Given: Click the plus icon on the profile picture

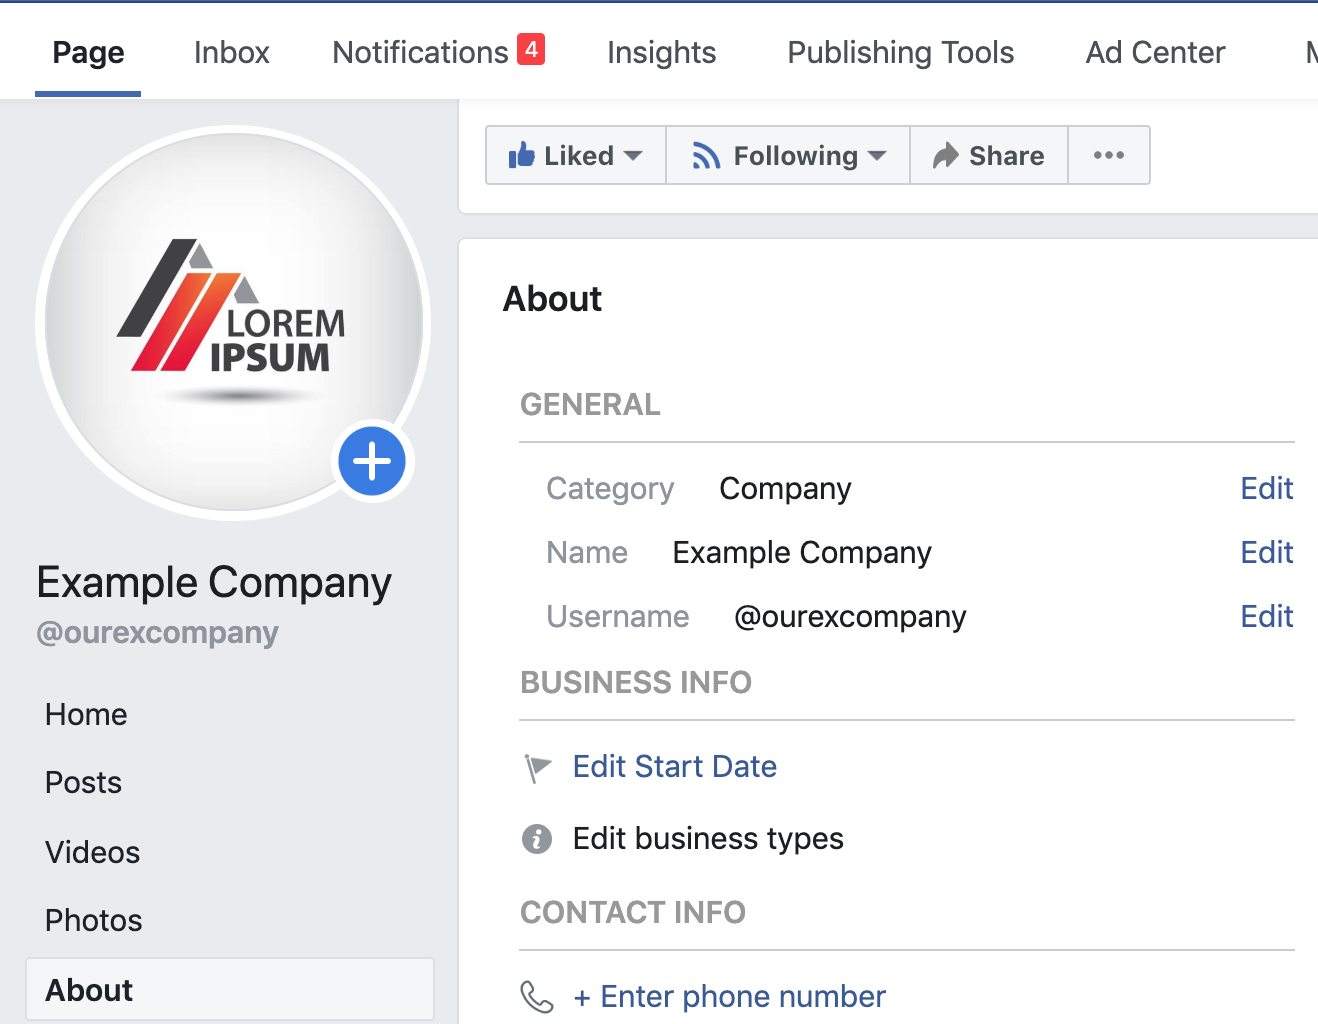Looking at the screenshot, I should click(x=372, y=461).
